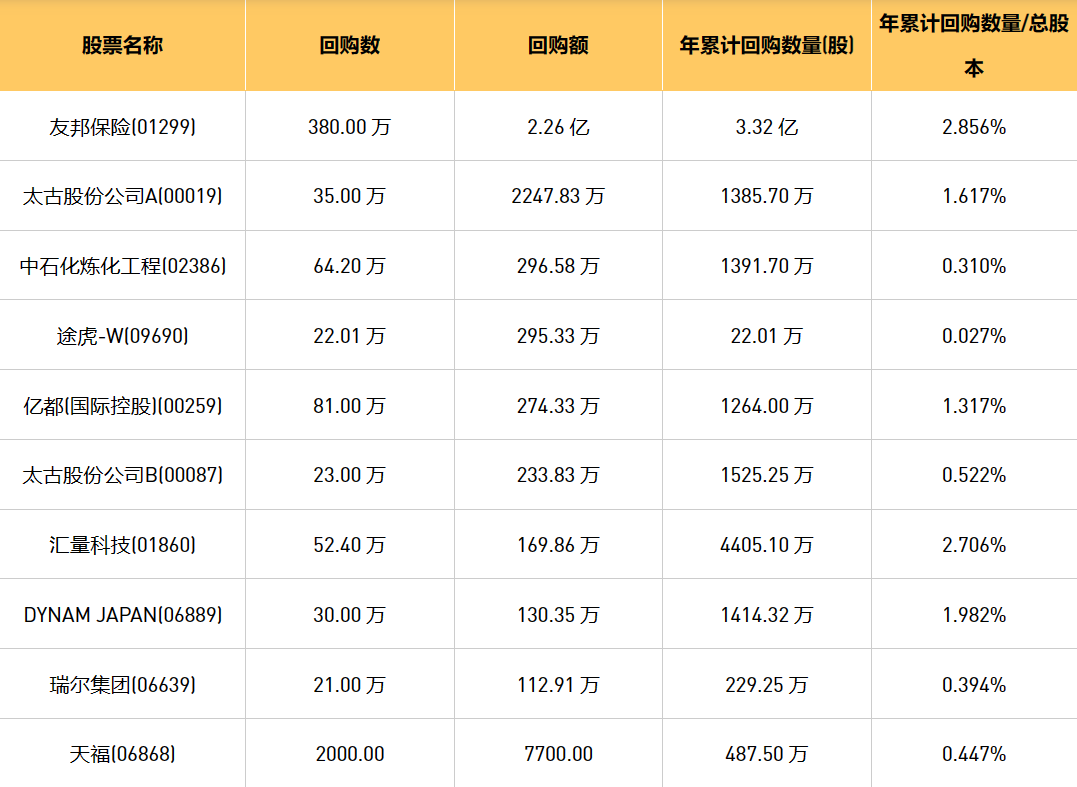The width and height of the screenshot is (1077, 787).
Task: Select the 天福(06868) stock name
Action: tap(122, 754)
